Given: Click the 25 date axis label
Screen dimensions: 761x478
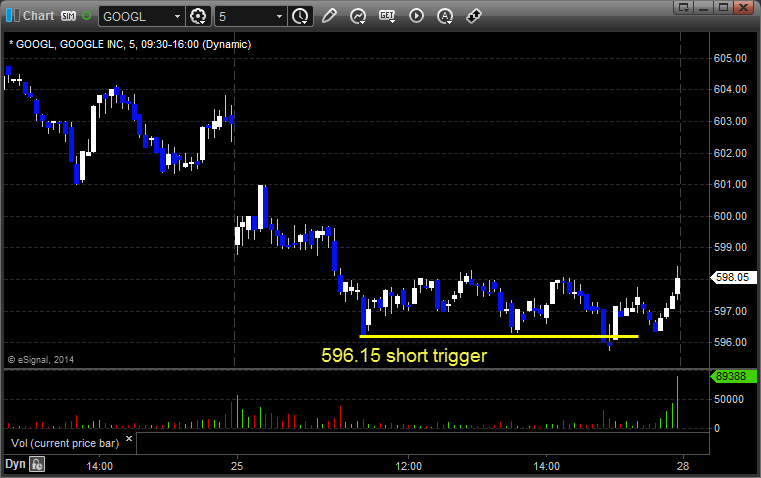Looking at the screenshot, I should [x=237, y=466].
